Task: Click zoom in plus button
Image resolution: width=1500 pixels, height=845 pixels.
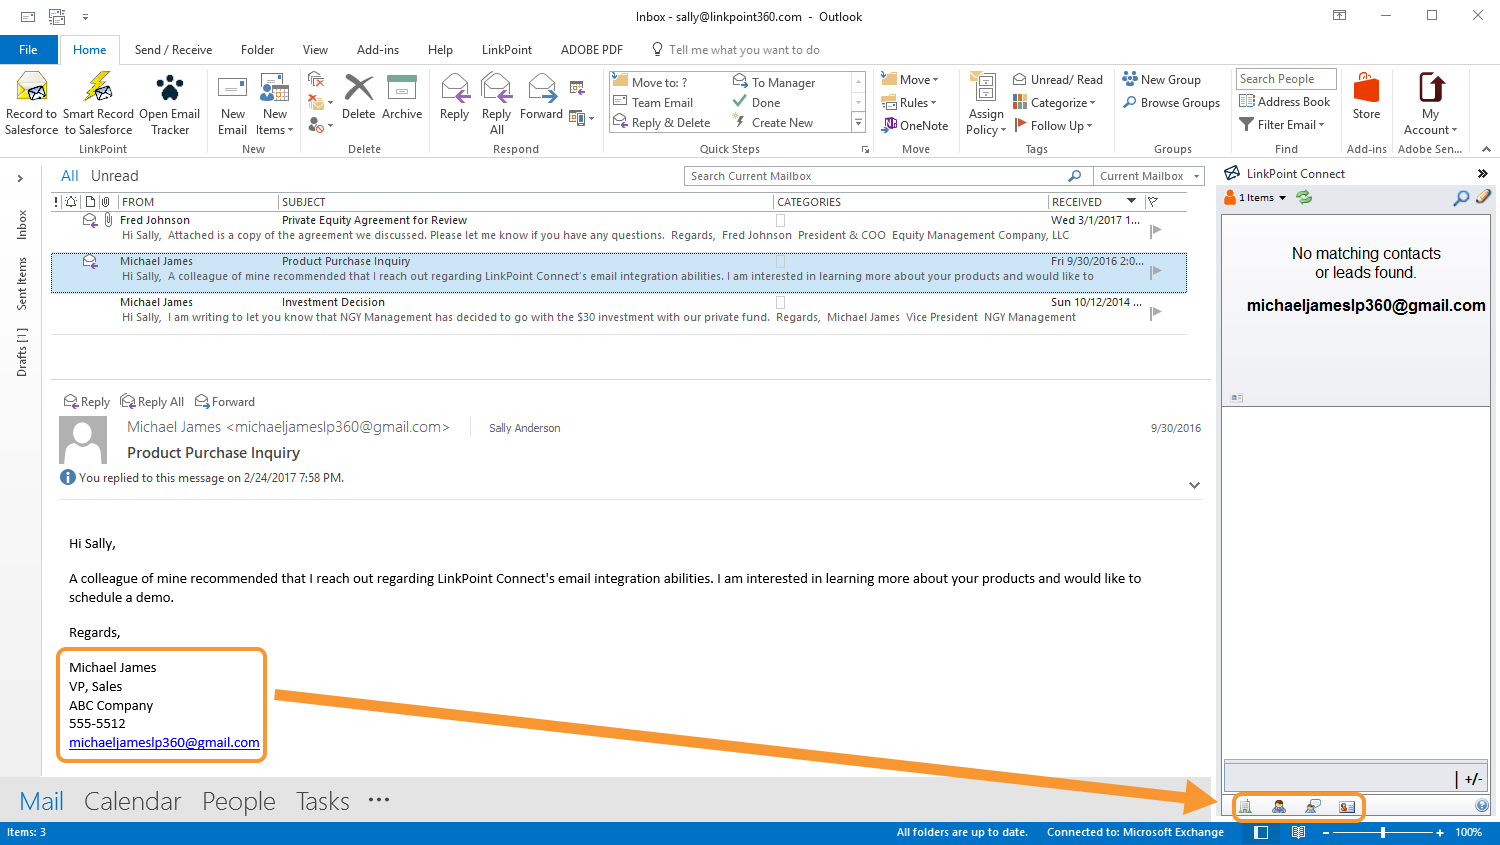Action: pyautogui.click(x=1440, y=832)
